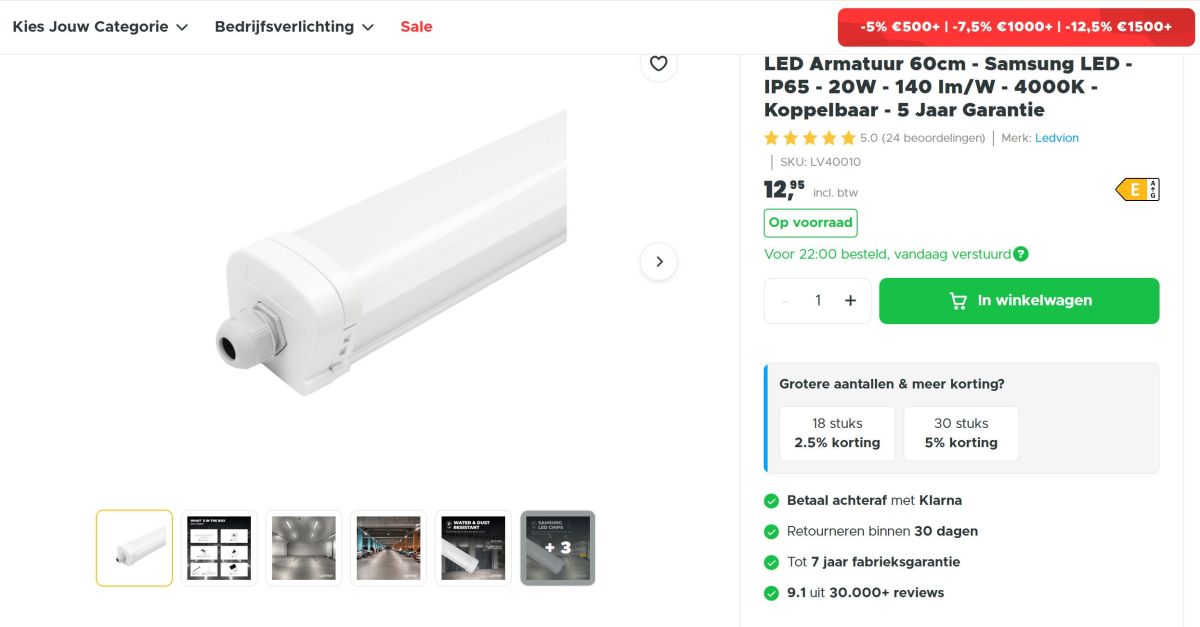The image size is (1200, 627).
Task: Decrease quantity with minus icon
Action: click(x=785, y=301)
